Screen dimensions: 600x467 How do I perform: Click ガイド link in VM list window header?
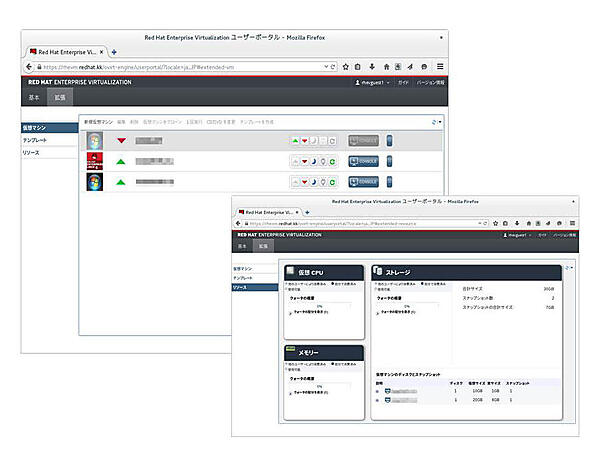tap(403, 82)
